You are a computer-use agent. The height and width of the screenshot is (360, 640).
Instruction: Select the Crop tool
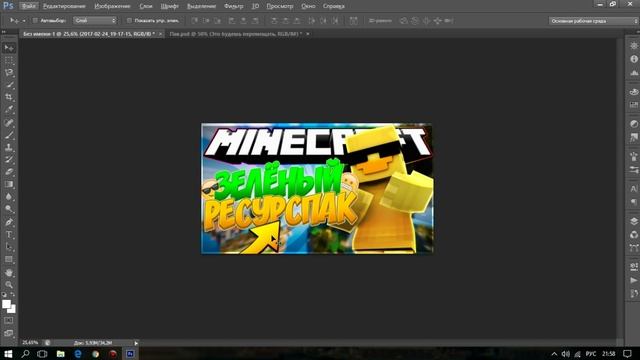click(9, 97)
